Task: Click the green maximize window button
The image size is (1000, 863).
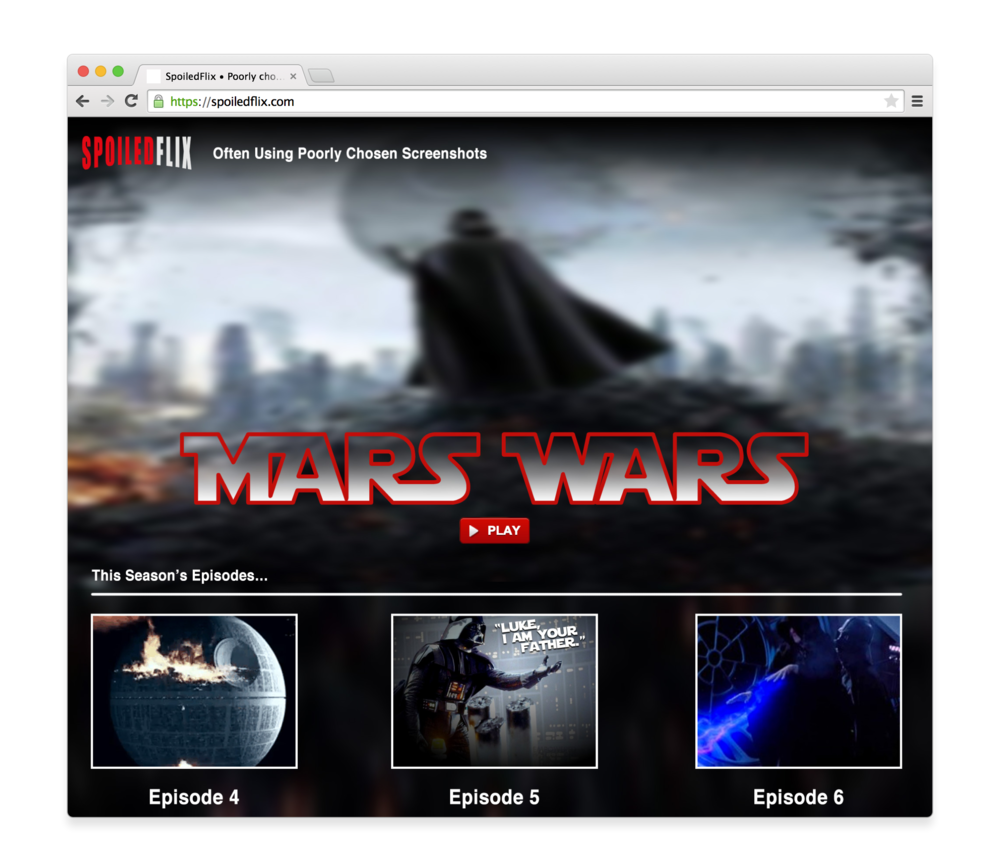Action: pos(118,71)
